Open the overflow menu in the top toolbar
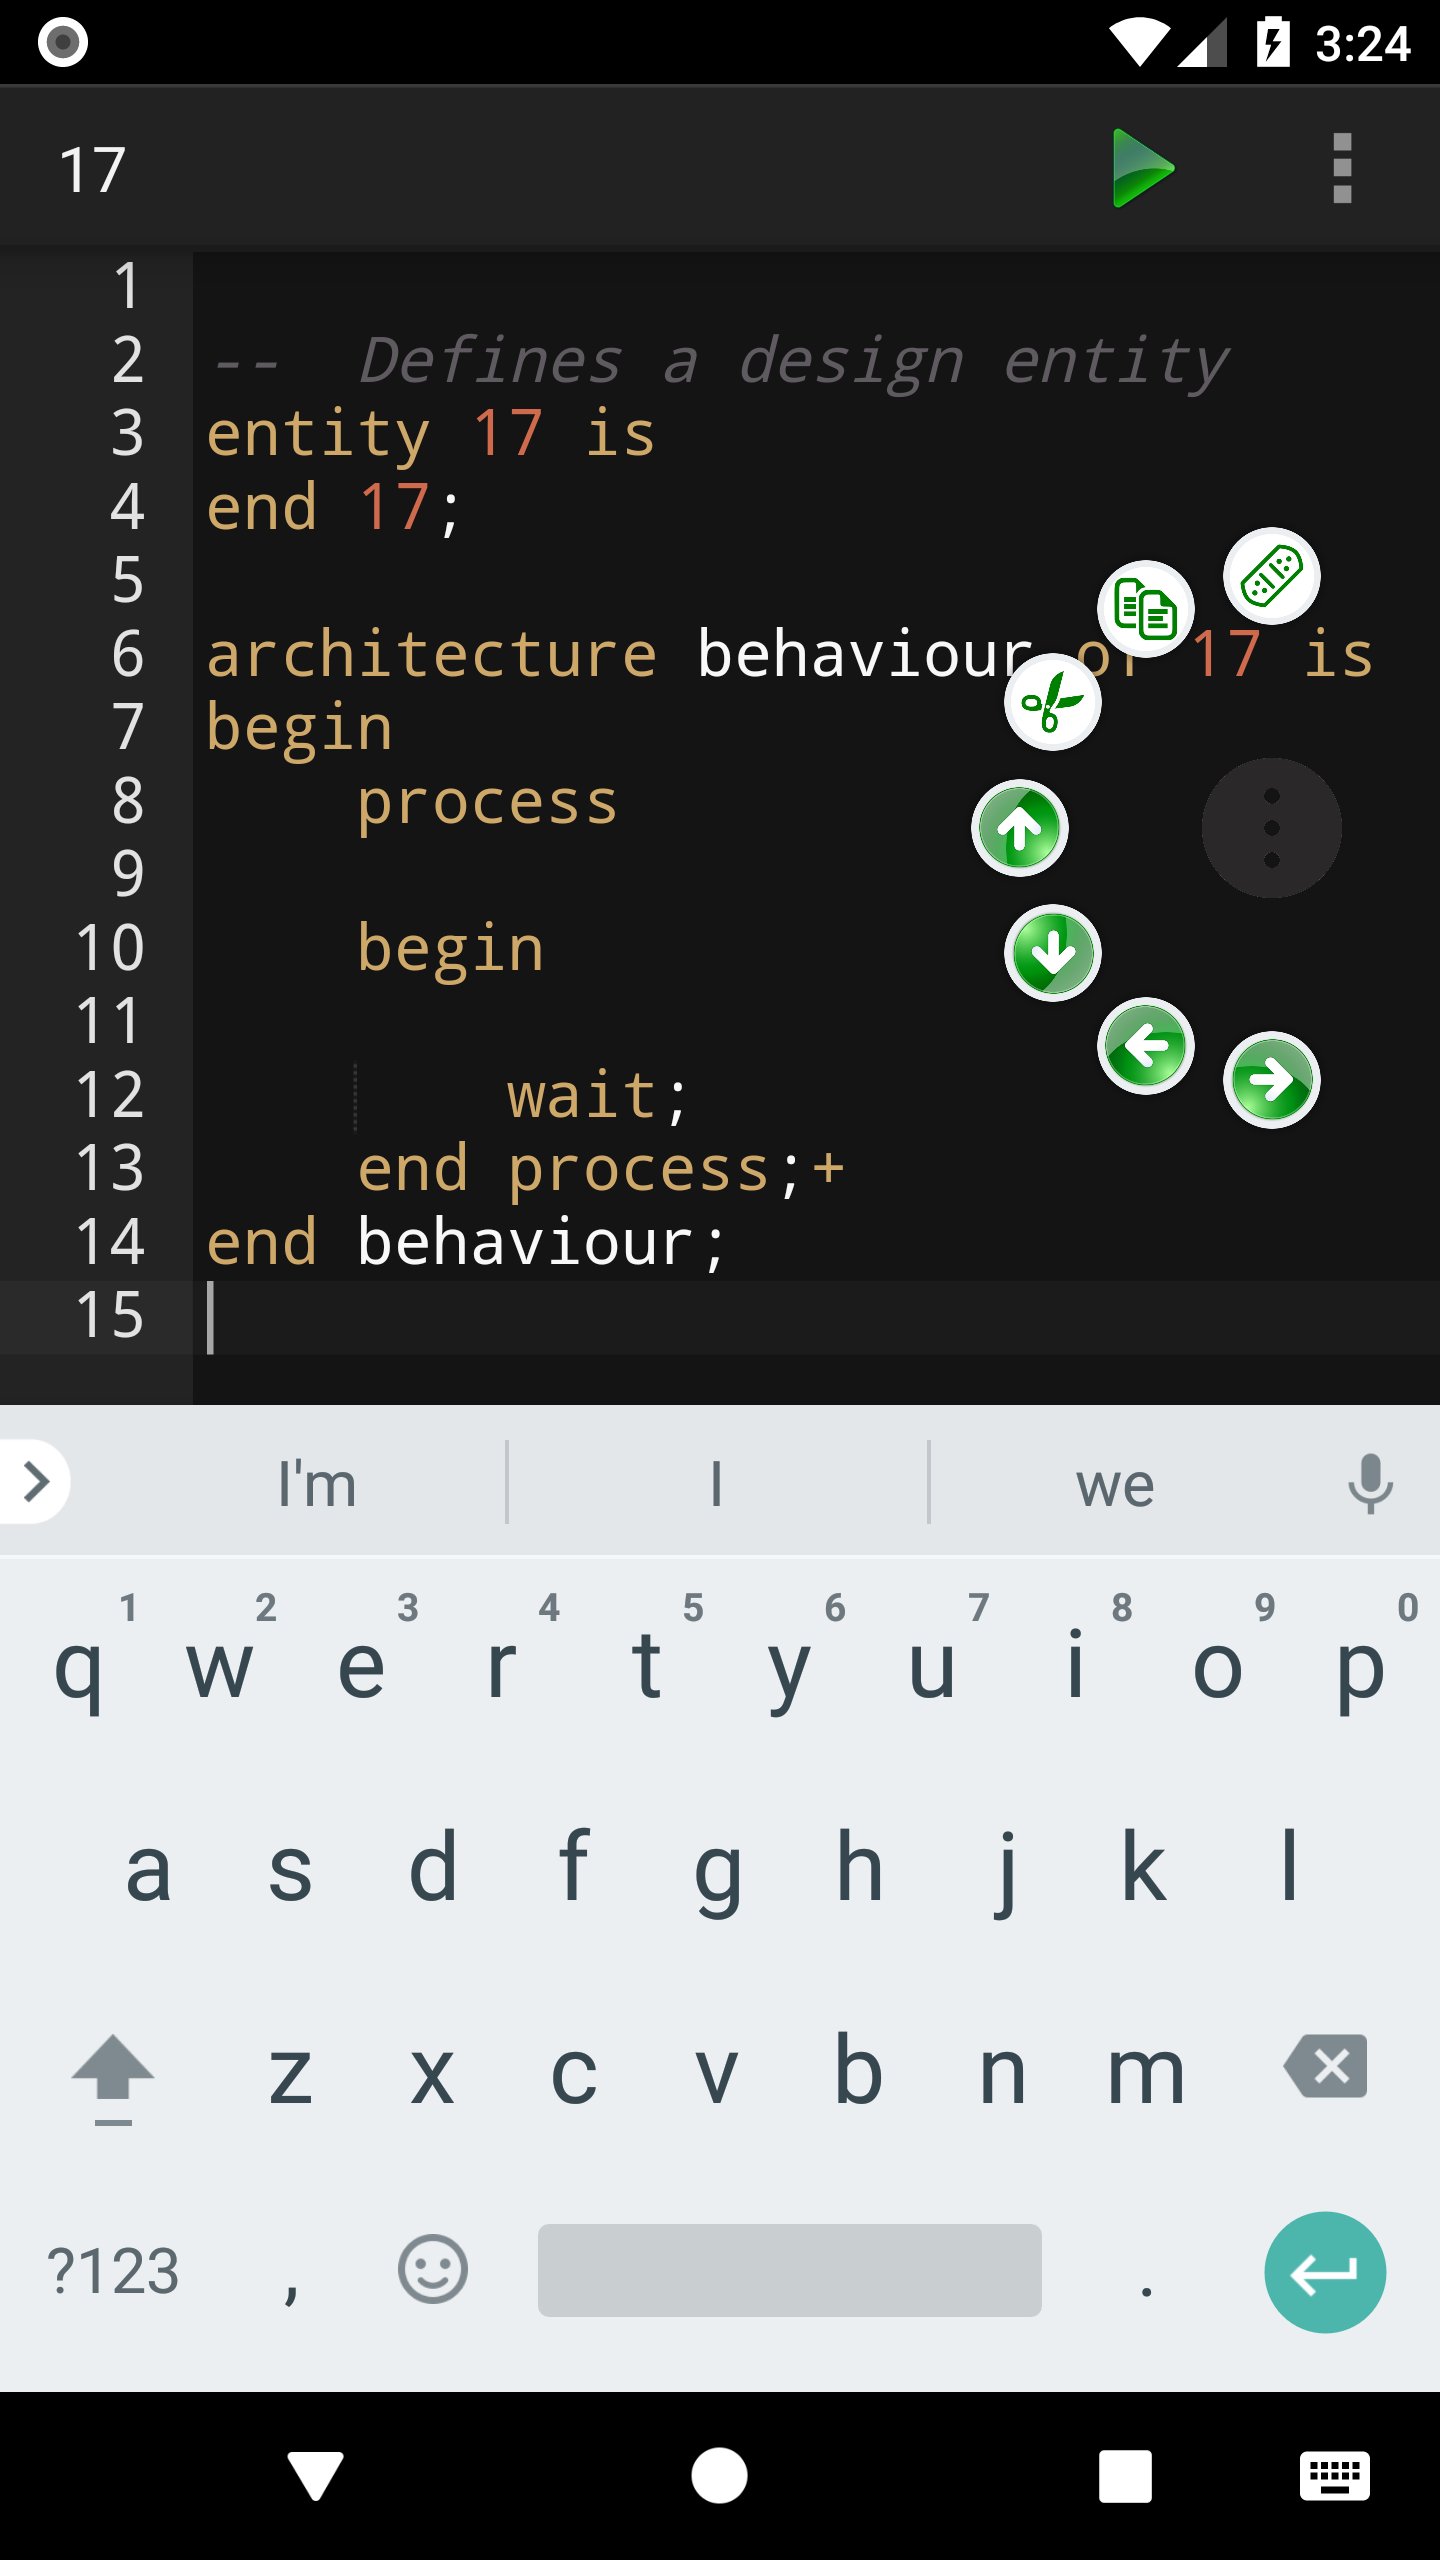1440x2560 pixels. (x=1342, y=168)
